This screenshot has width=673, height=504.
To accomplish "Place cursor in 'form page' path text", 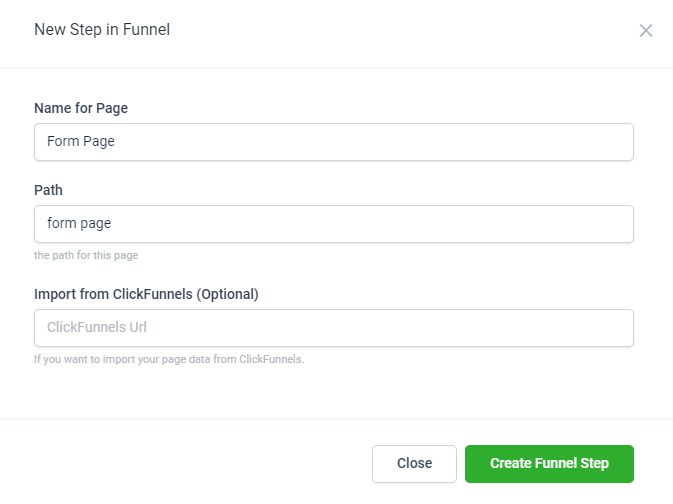I will [79, 224].
